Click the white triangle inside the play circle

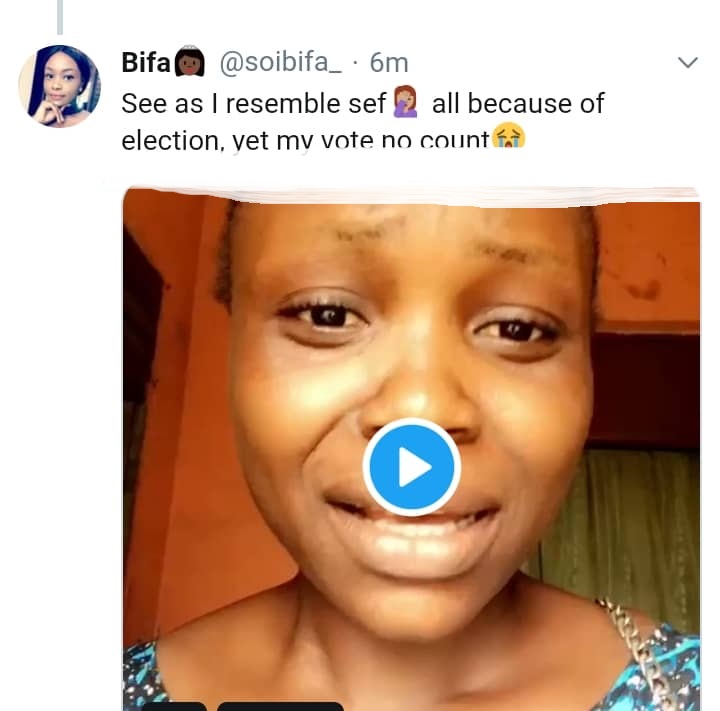[x=414, y=468]
